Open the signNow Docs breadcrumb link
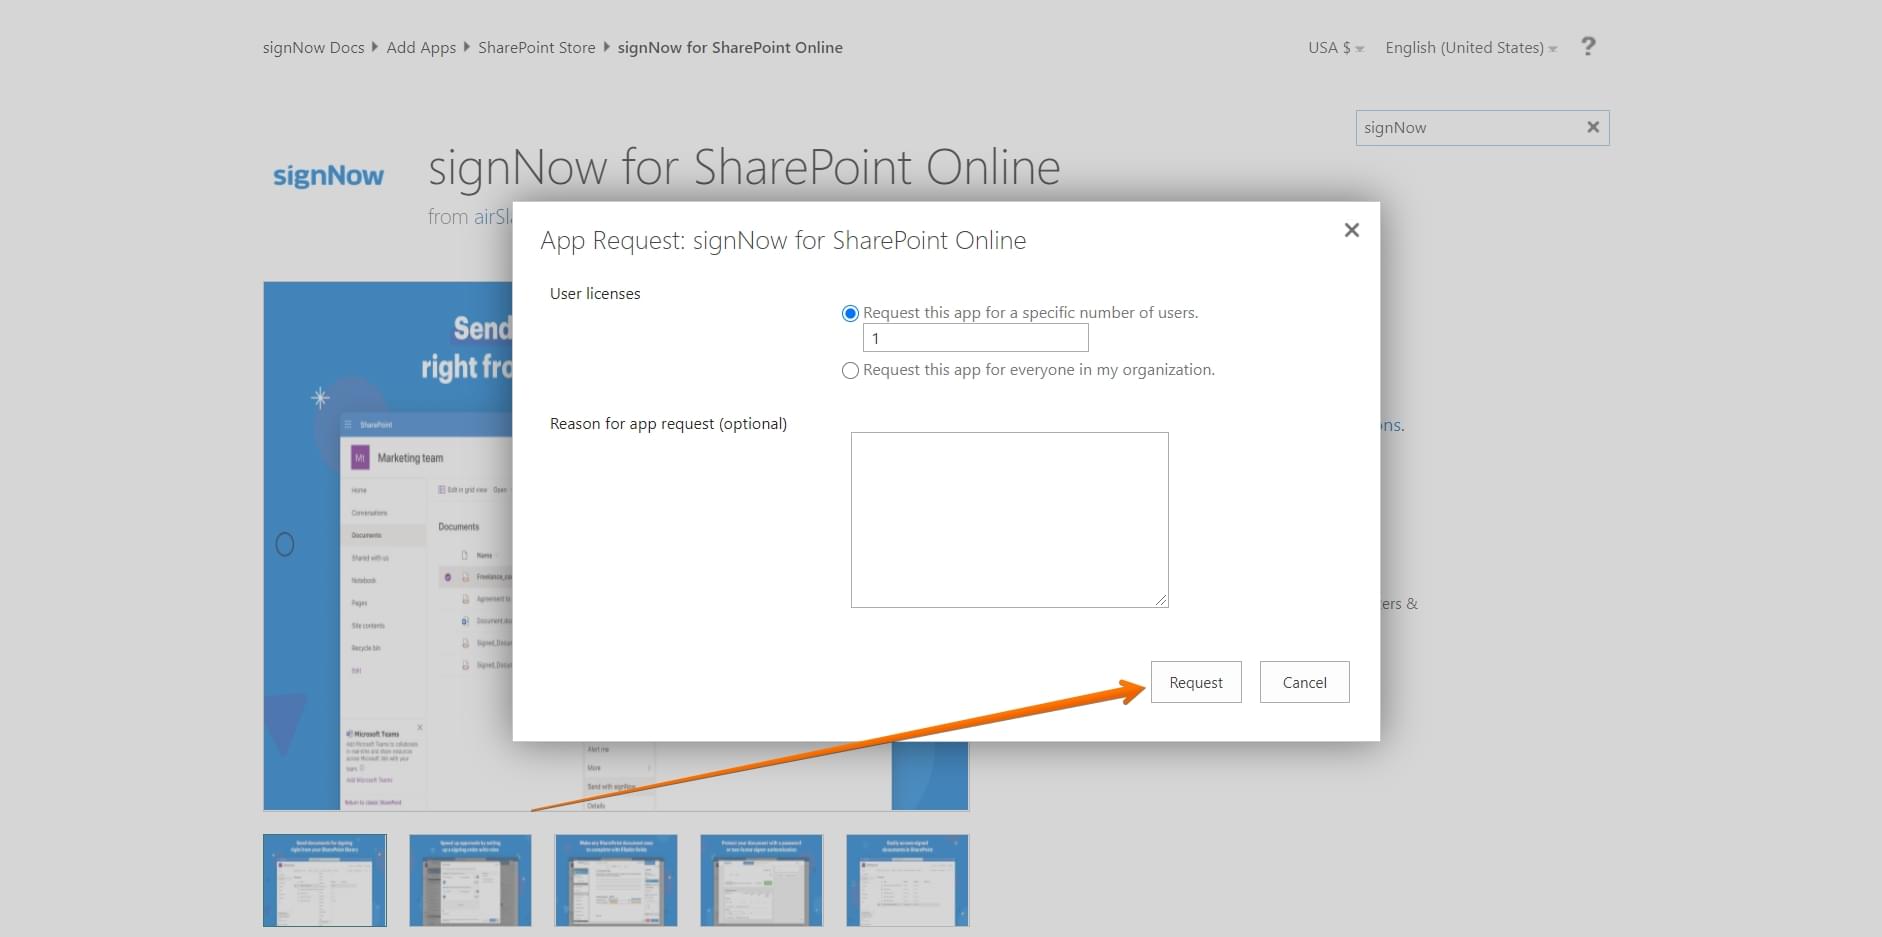Screen dimensions: 1882x937 (313, 48)
